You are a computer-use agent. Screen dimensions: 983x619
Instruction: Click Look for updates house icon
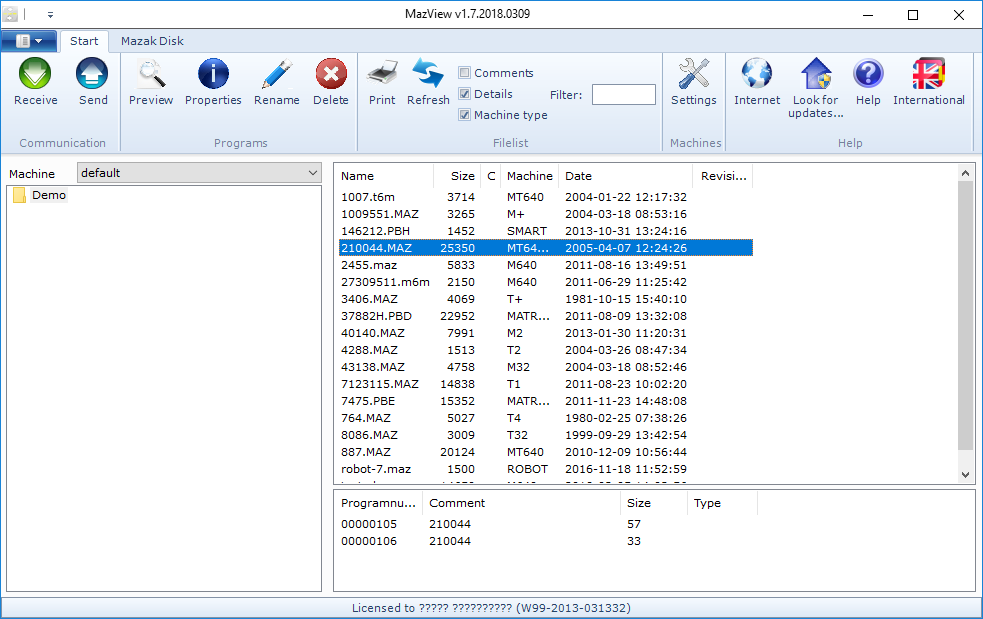coord(816,73)
